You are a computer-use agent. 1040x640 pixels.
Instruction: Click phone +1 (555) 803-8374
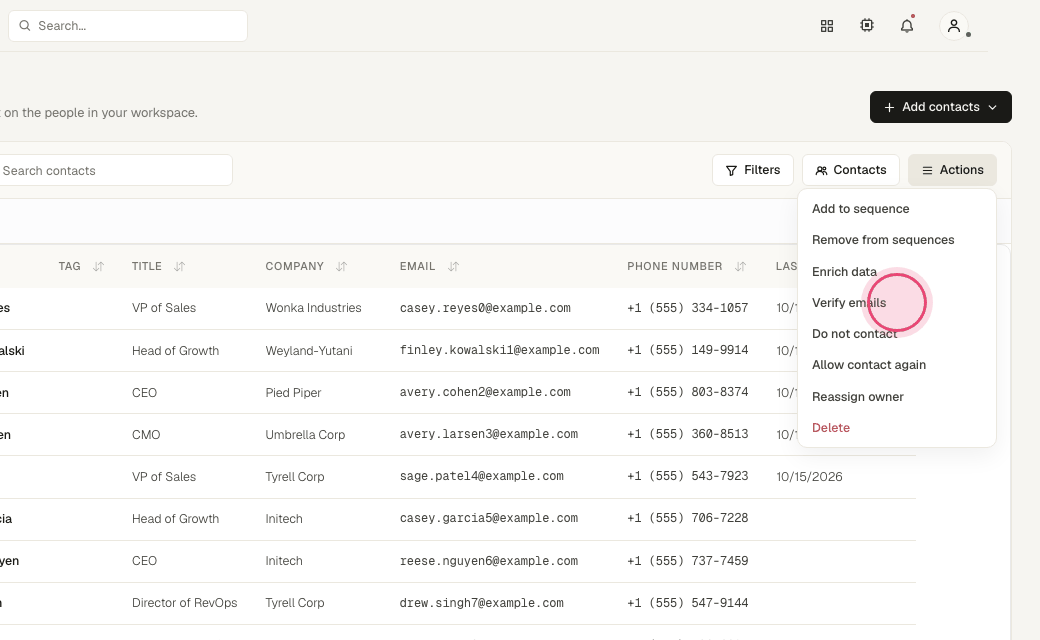pos(687,392)
